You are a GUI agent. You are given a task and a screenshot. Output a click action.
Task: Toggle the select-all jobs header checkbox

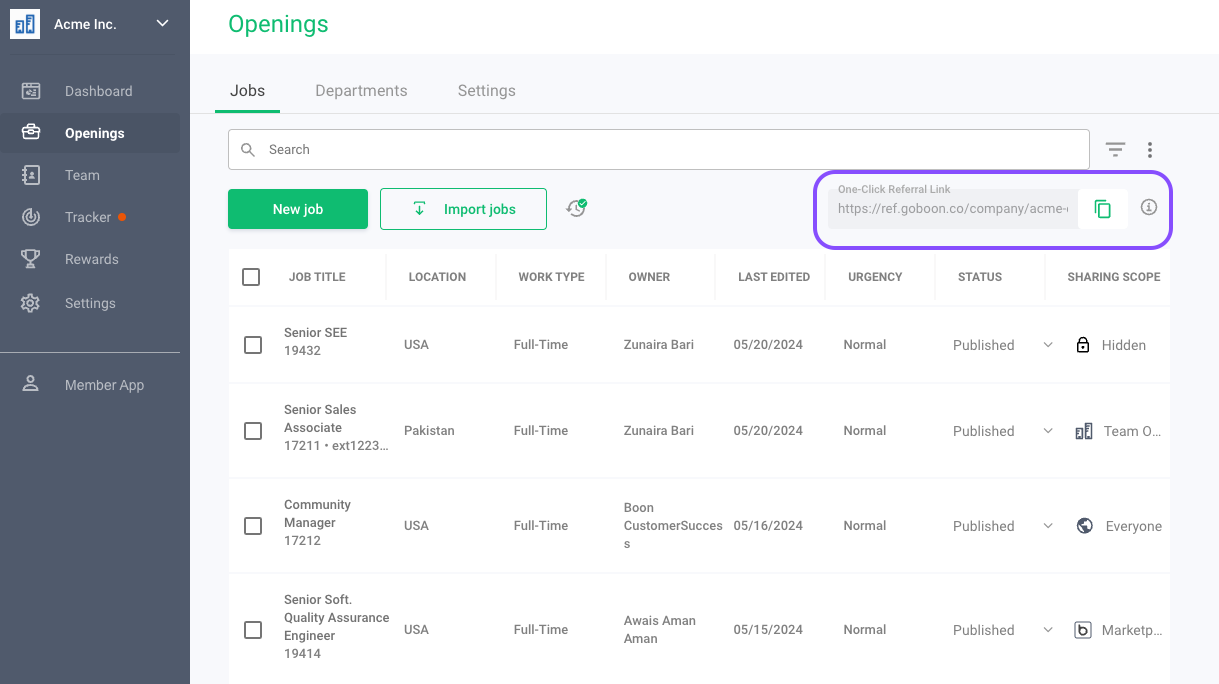251,277
